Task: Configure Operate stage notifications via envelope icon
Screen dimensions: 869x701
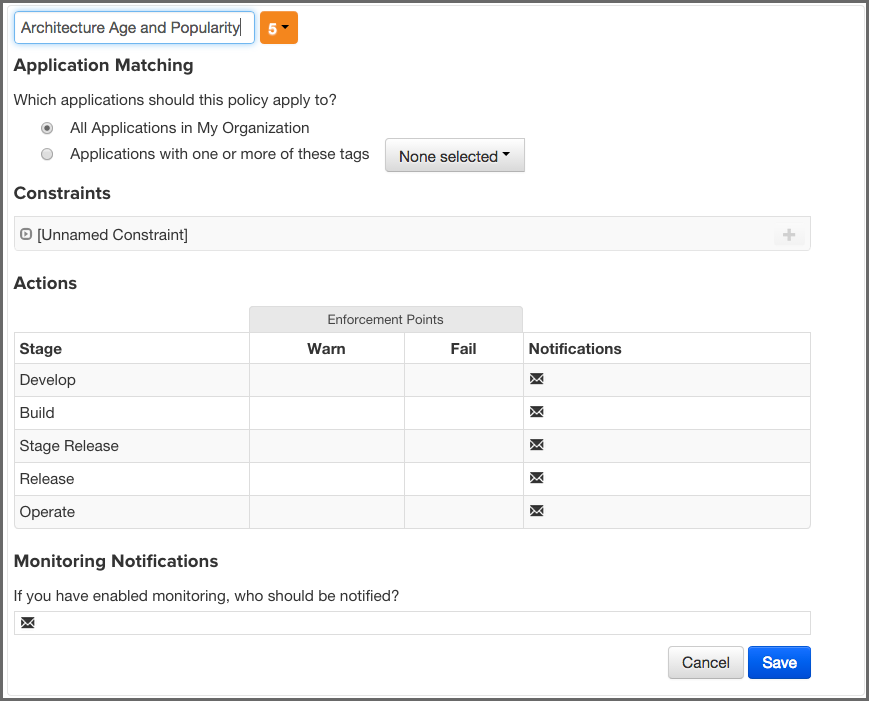Action: (537, 511)
